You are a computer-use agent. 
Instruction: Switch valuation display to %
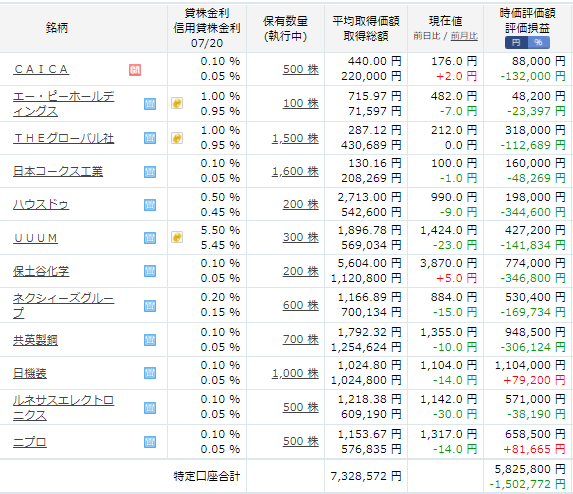pyautogui.click(x=539, y=43)
